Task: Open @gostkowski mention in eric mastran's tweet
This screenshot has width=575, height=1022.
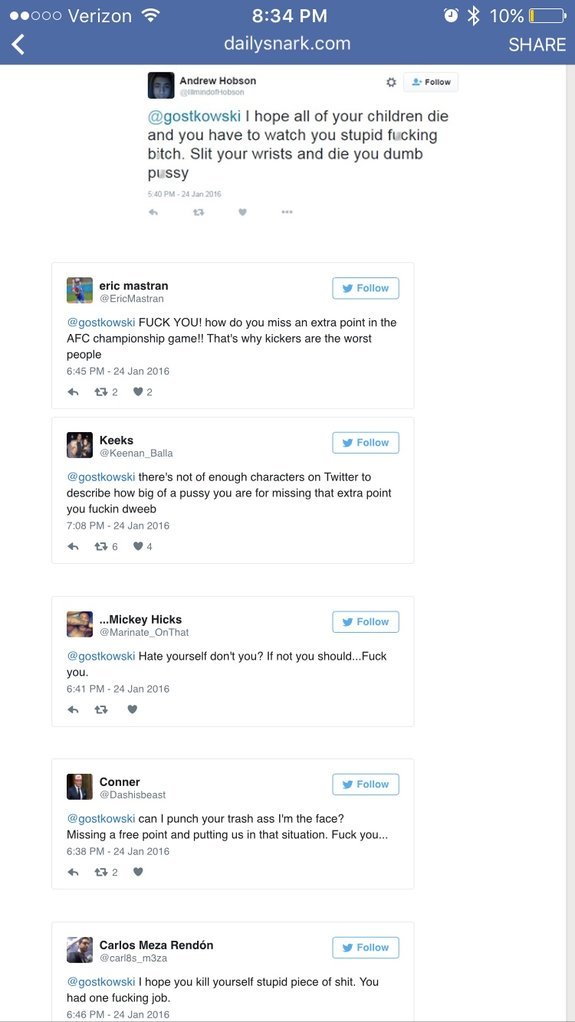Action: pyautogui.click(x=101, y=323)
